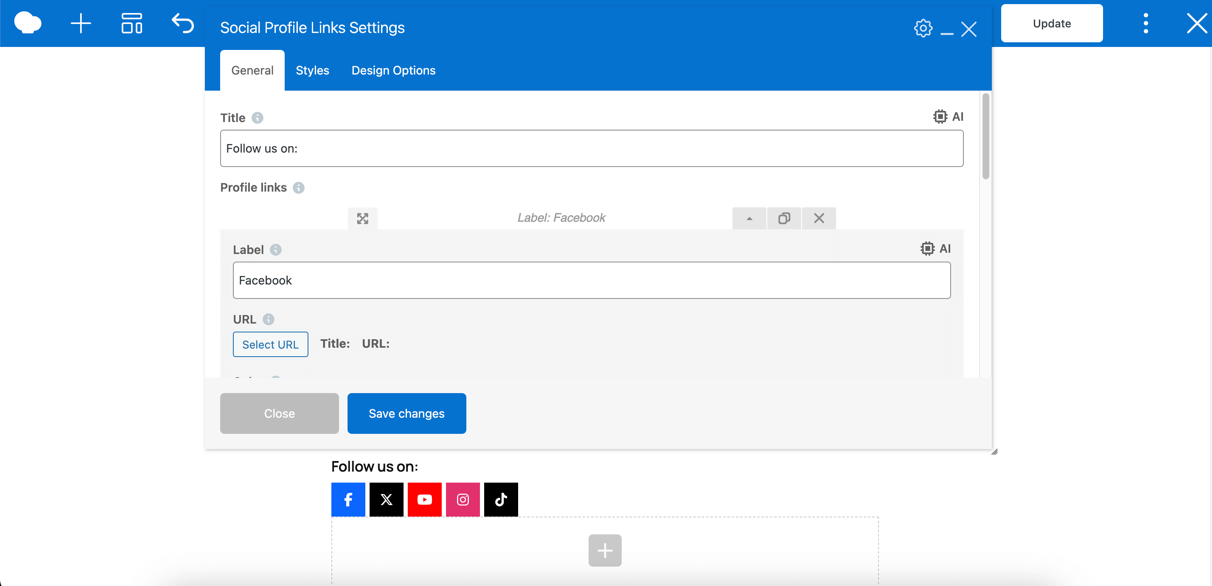Open the Title field info tooltip
The image size is (1212, 586).
coord(258,117)
